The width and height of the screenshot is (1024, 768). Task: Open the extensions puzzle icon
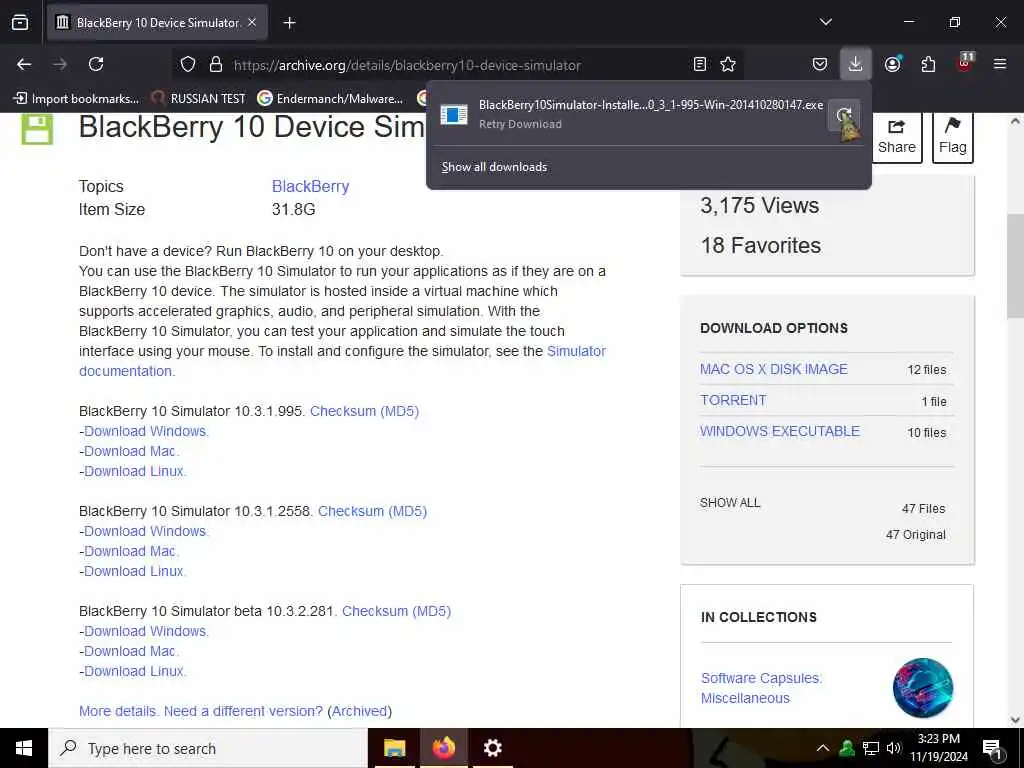pyautogui.click(x=928, y=64)
